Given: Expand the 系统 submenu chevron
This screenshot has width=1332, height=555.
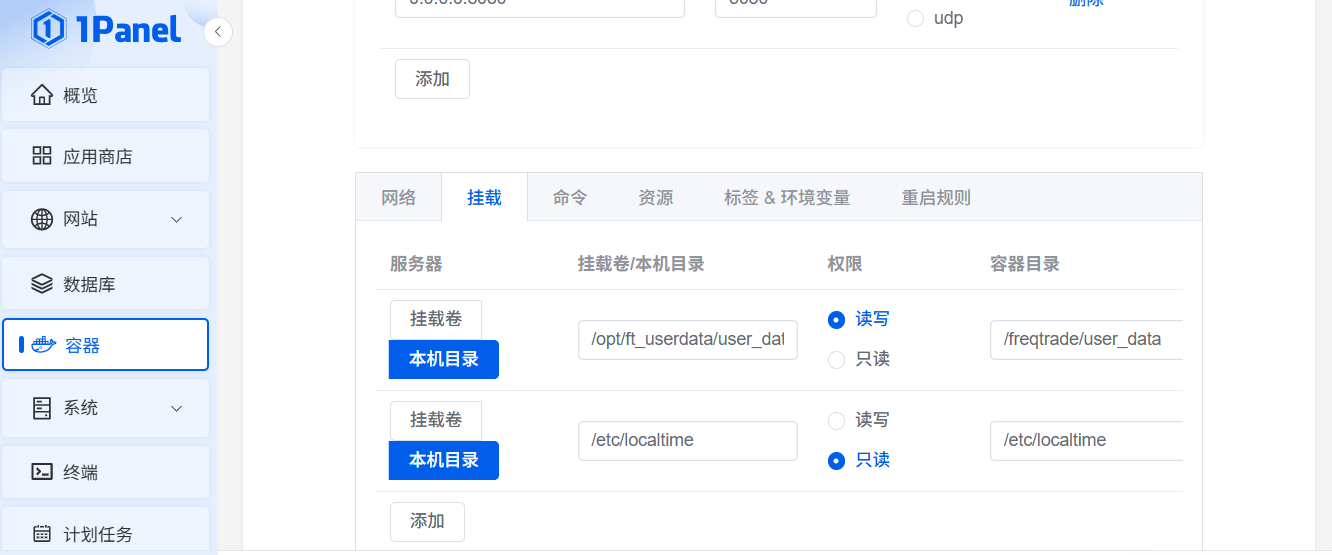Looking at the screenshot, I should click(177, 408).
